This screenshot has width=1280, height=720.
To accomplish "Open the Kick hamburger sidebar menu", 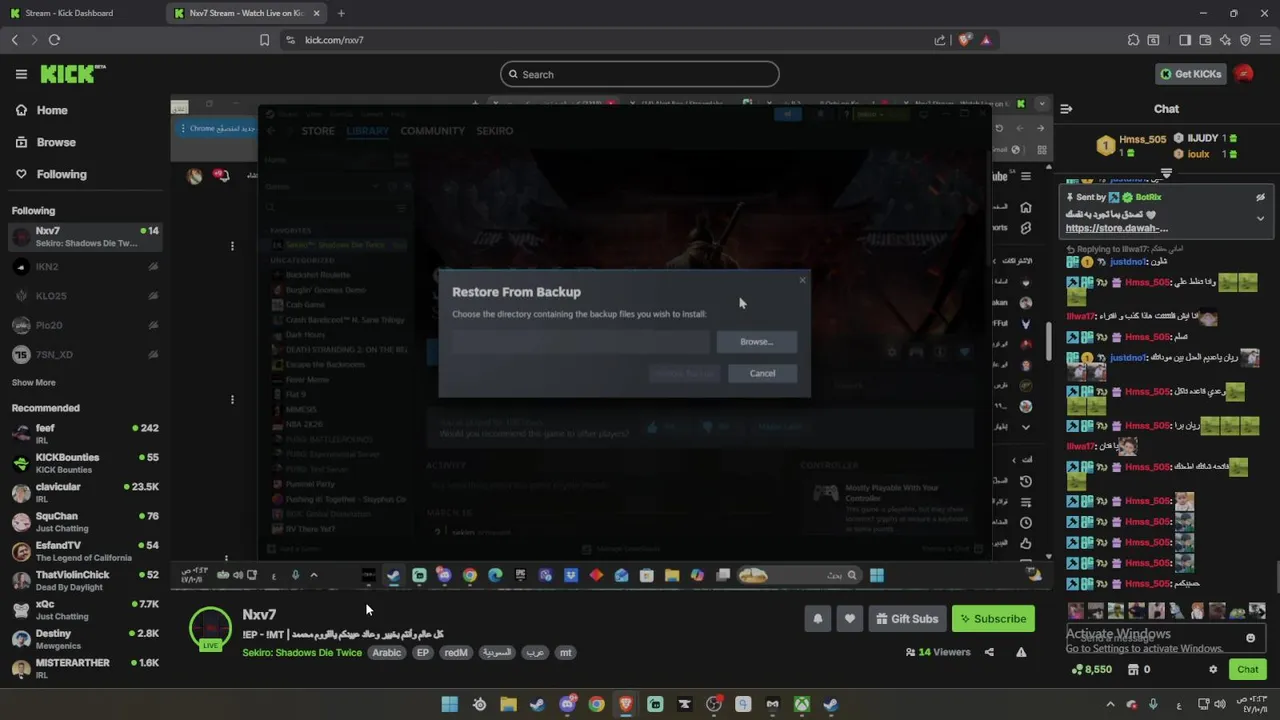I will pos(21,74).
